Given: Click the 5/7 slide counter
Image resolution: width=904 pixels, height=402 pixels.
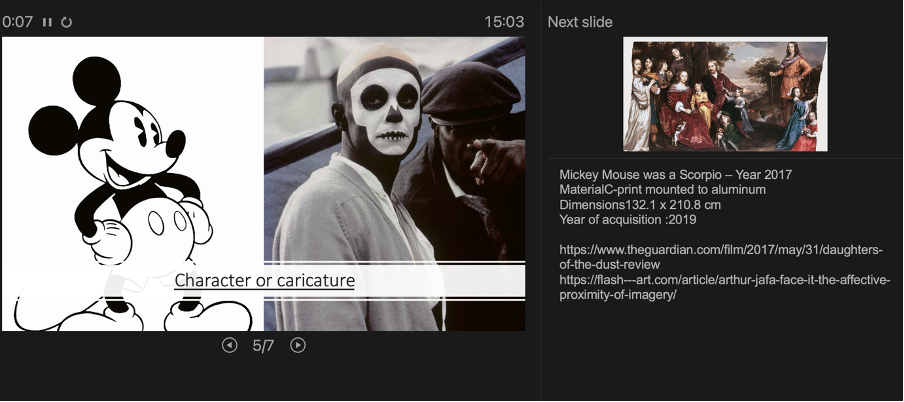Looking at the screenshot, I should pyautogui.click(x=263, y=345).
